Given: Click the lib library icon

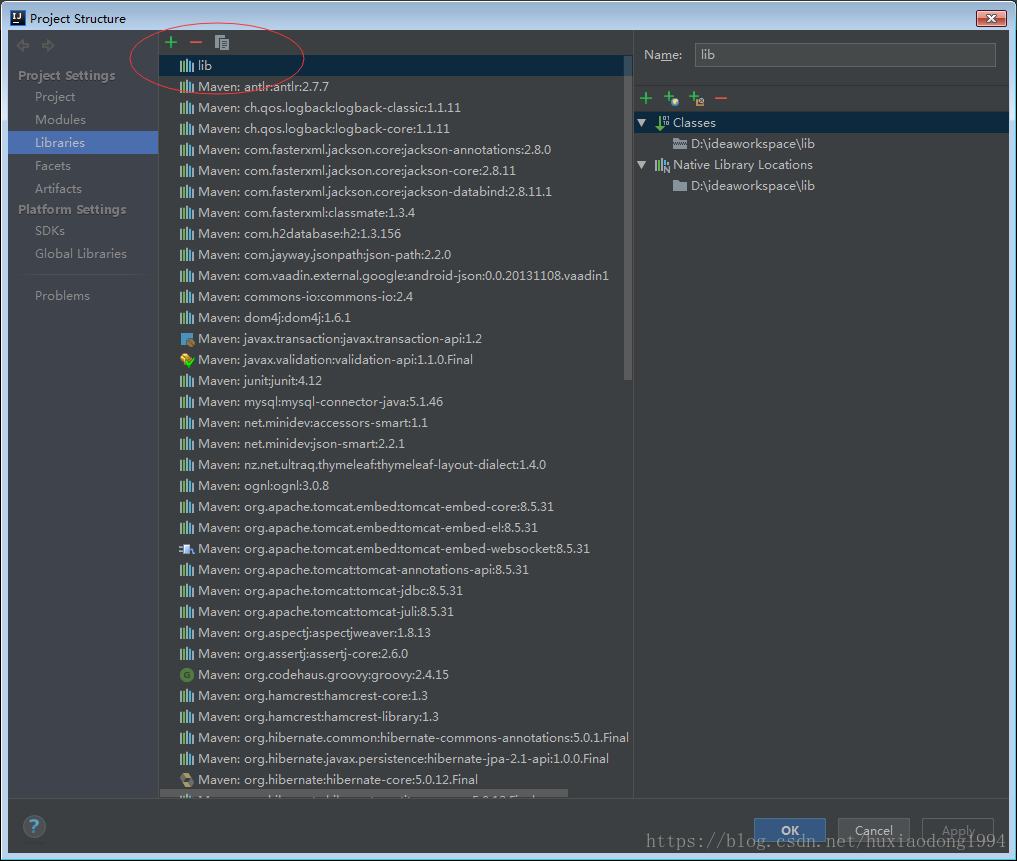Looking at the screenshot, I should (187, 66).
